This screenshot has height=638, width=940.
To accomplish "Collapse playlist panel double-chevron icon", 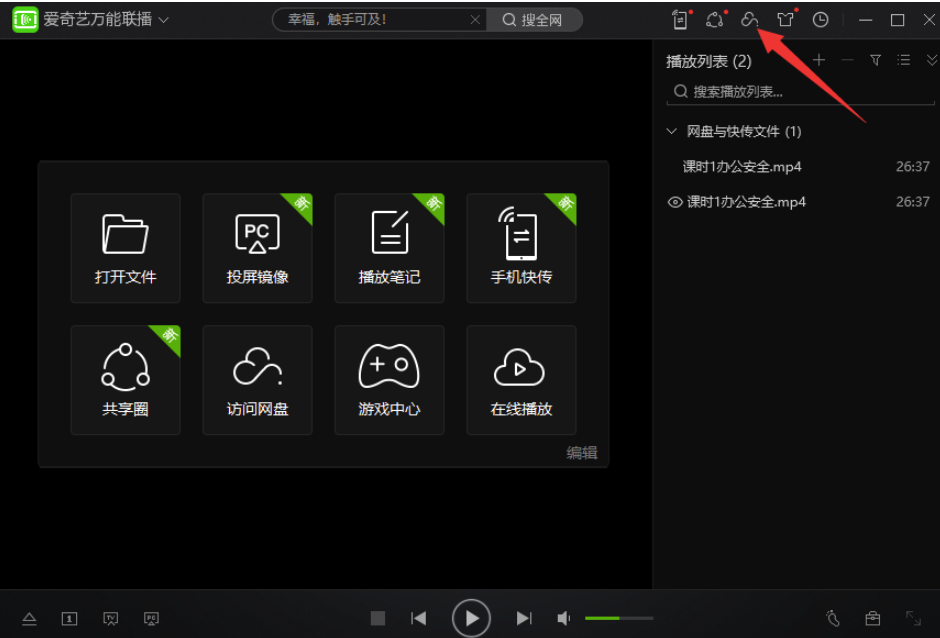I will point(932,59).
